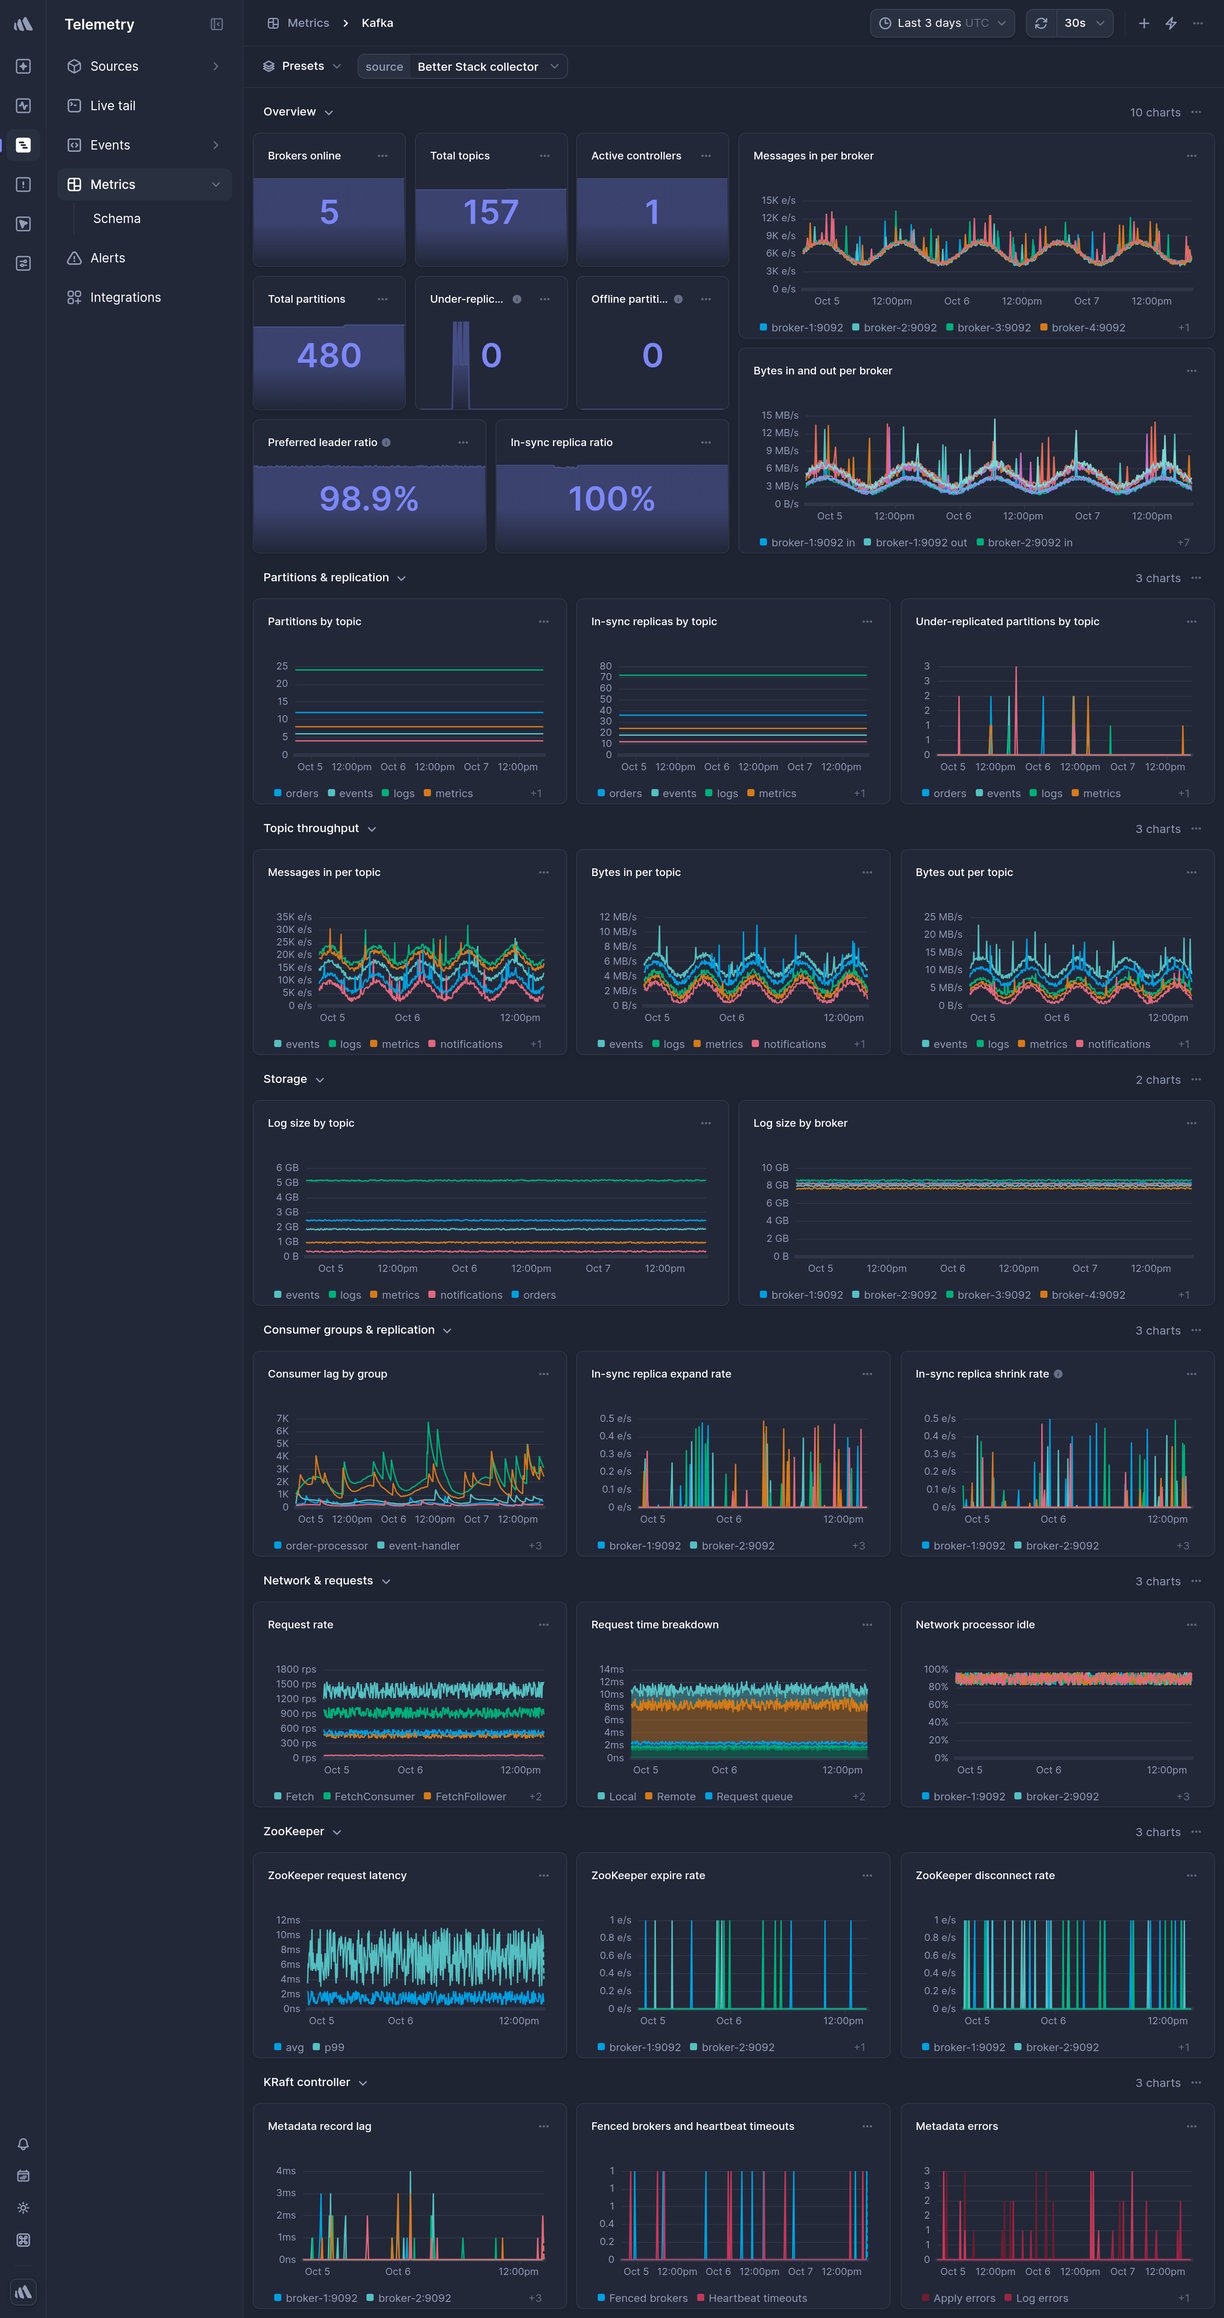This screenshot has height=2318, width=1224.
Task: Open Schema under Metrics
Action: click(x=117, y=218)
